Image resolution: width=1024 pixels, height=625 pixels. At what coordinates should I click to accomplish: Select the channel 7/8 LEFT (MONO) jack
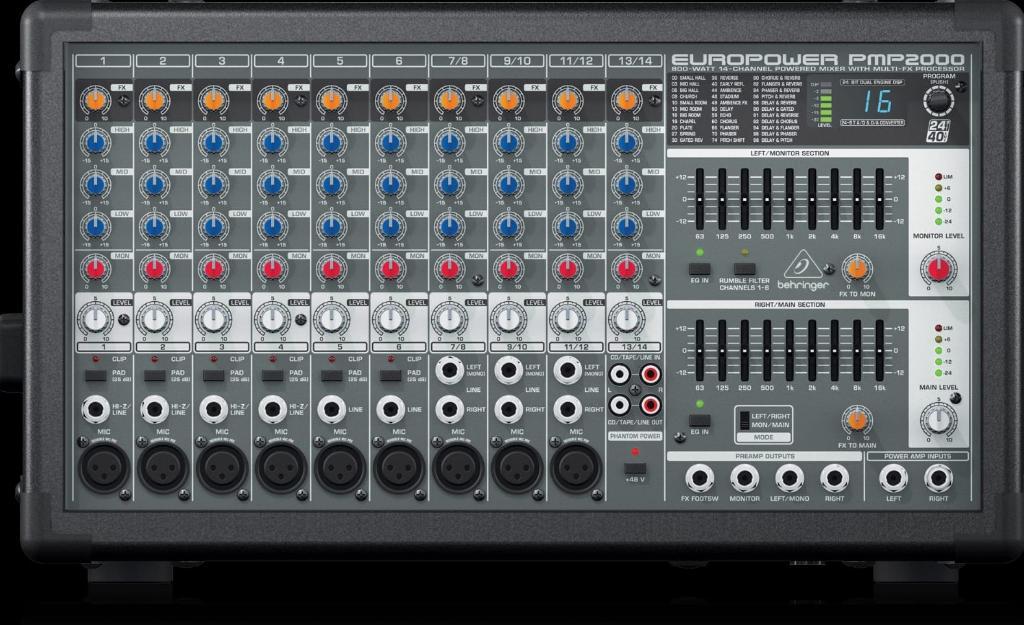pyautogui.click(x=449, y=370)
